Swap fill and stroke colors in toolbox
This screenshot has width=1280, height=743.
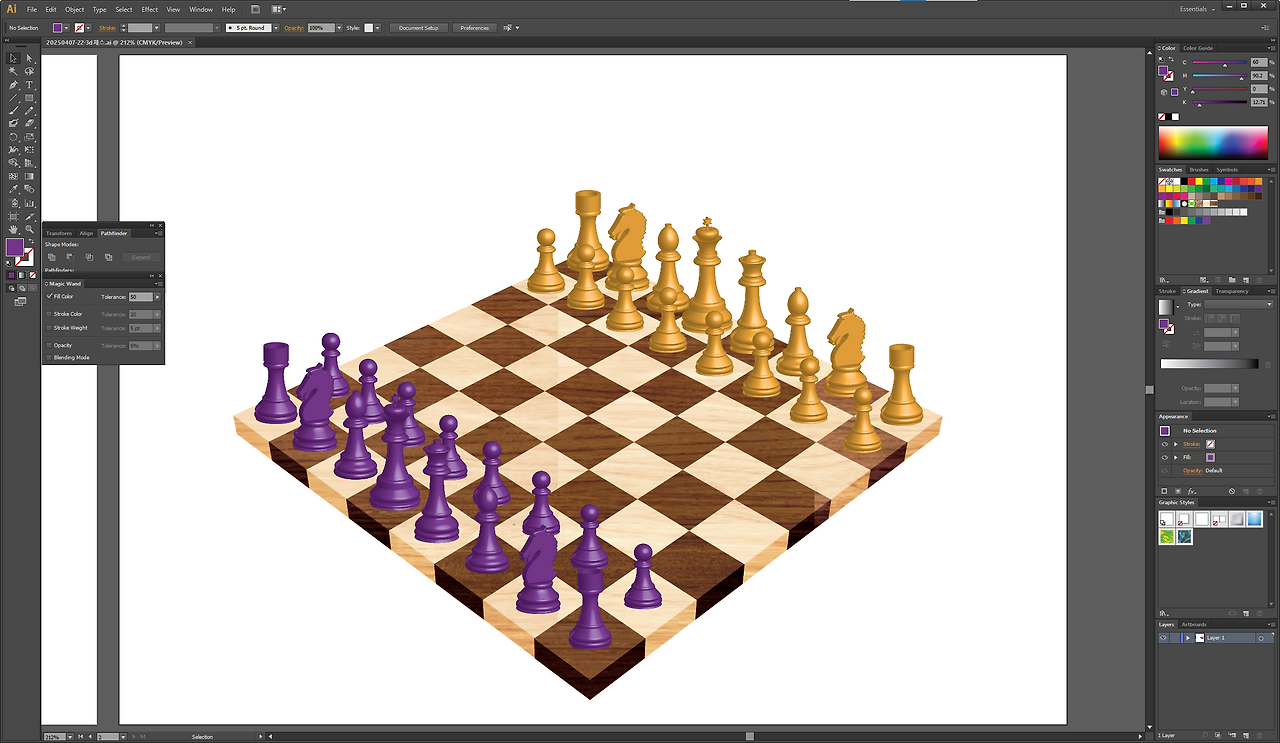(31, 241)
